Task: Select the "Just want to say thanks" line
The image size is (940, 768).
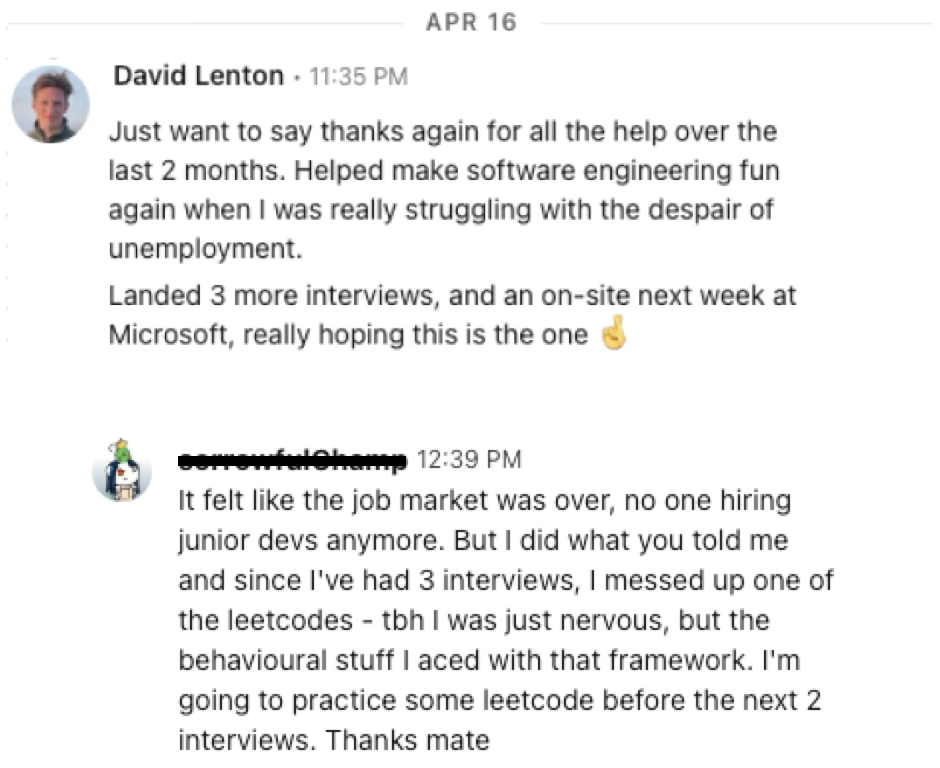Action: [442, 132]
